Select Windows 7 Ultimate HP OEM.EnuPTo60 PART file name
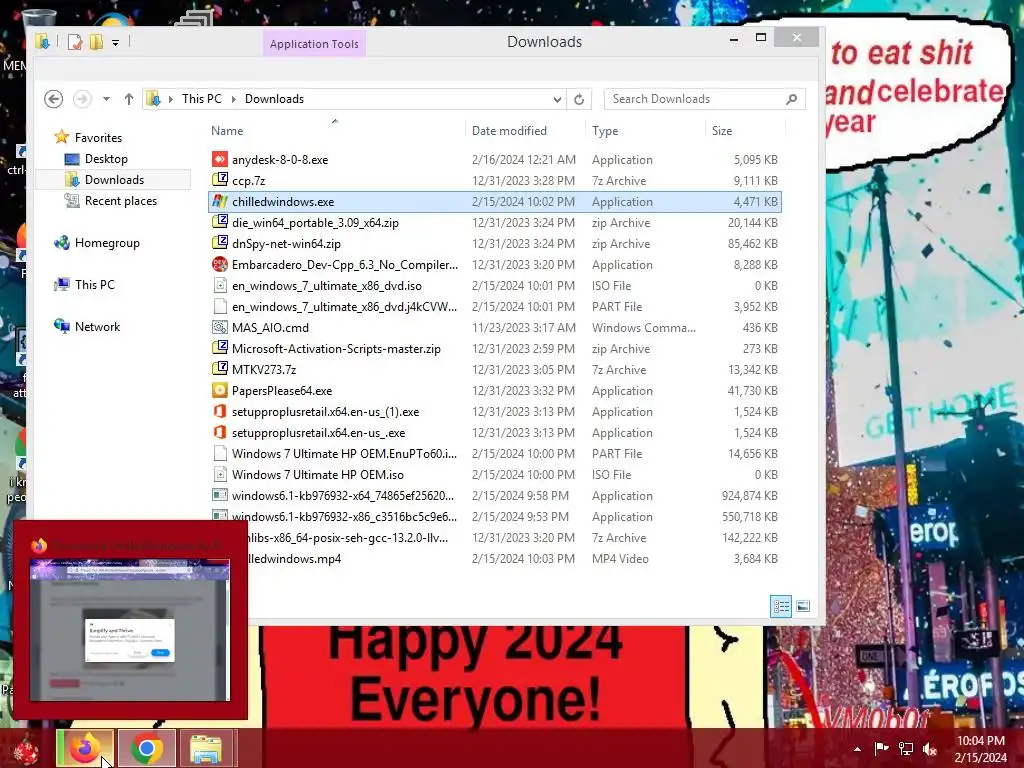This screenshot has width=1024, height=768. [x=345, y=453]
